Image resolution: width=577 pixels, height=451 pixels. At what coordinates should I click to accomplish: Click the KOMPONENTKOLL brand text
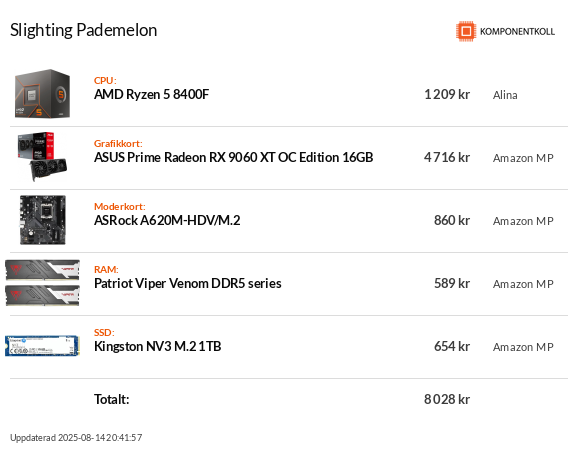517,32
